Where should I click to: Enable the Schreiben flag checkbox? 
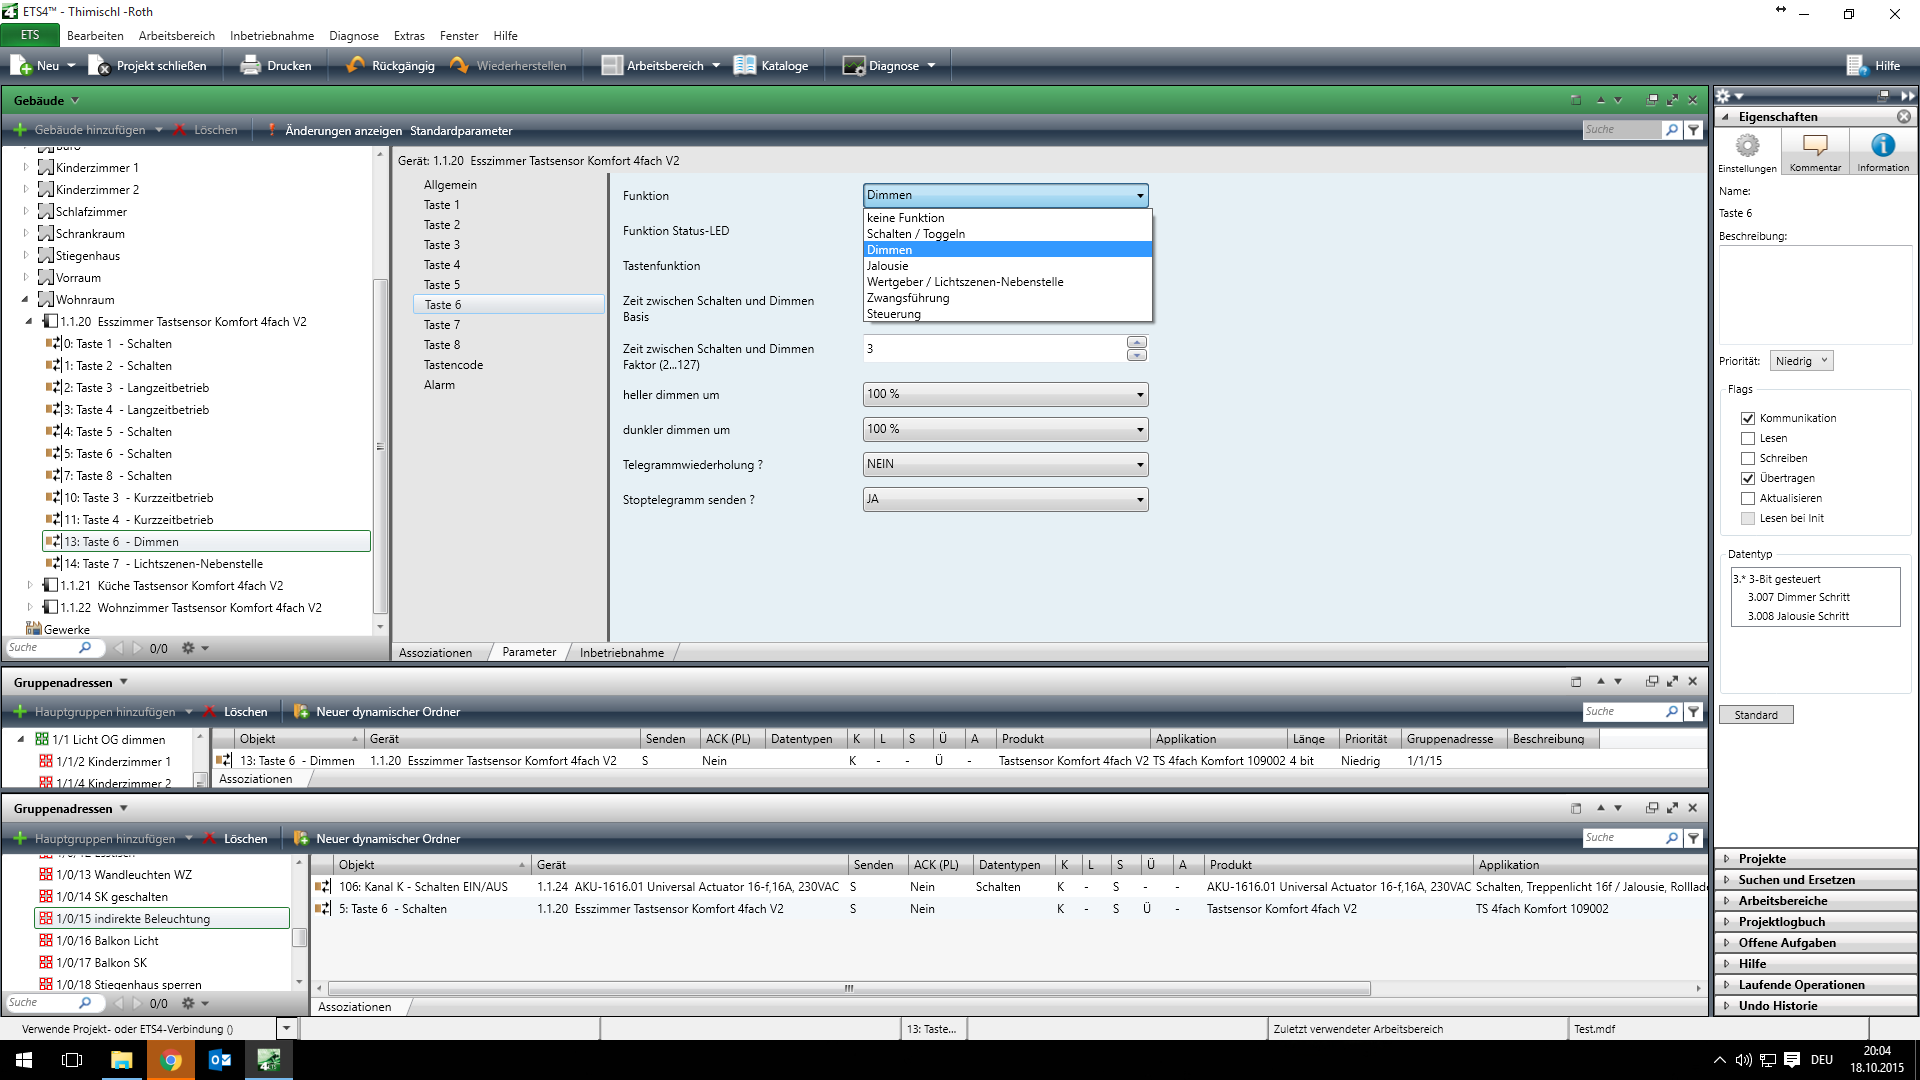coord(1748,458)
